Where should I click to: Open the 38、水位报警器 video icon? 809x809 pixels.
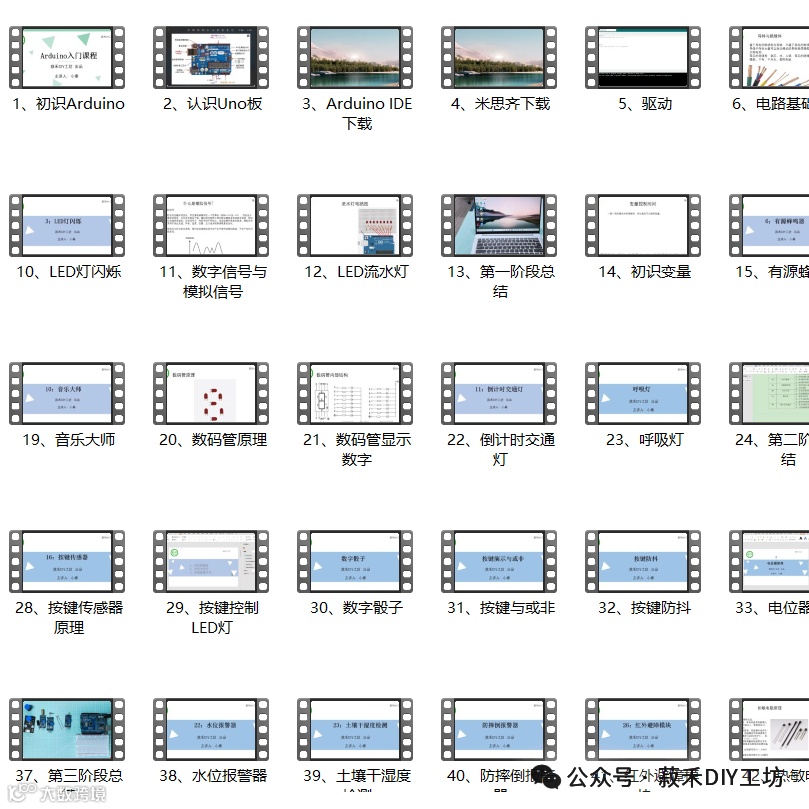pos(211,730)
